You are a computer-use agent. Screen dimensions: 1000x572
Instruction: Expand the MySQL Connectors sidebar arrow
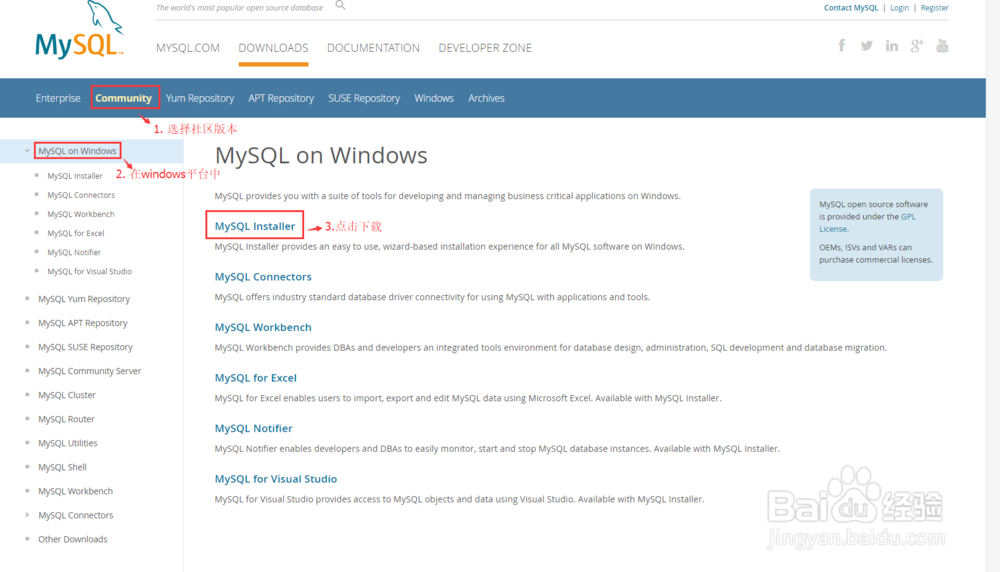[x=27, y=515]
